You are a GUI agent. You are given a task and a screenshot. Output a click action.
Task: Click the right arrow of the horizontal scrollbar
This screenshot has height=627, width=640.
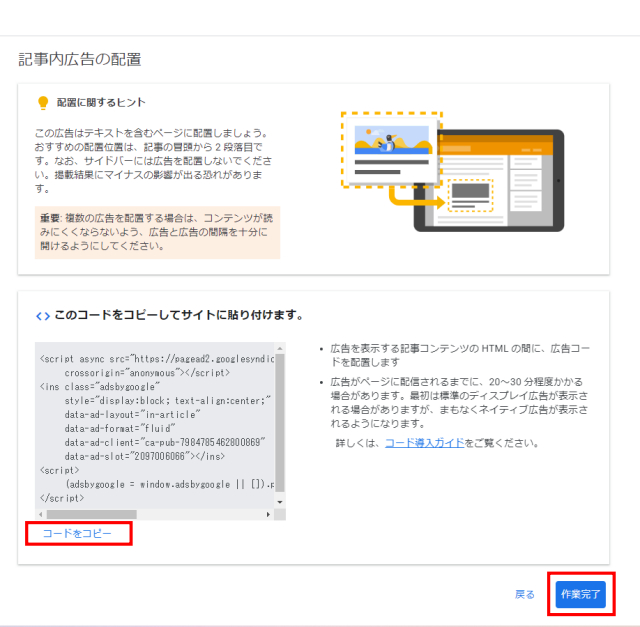click(x=268, y=514)
